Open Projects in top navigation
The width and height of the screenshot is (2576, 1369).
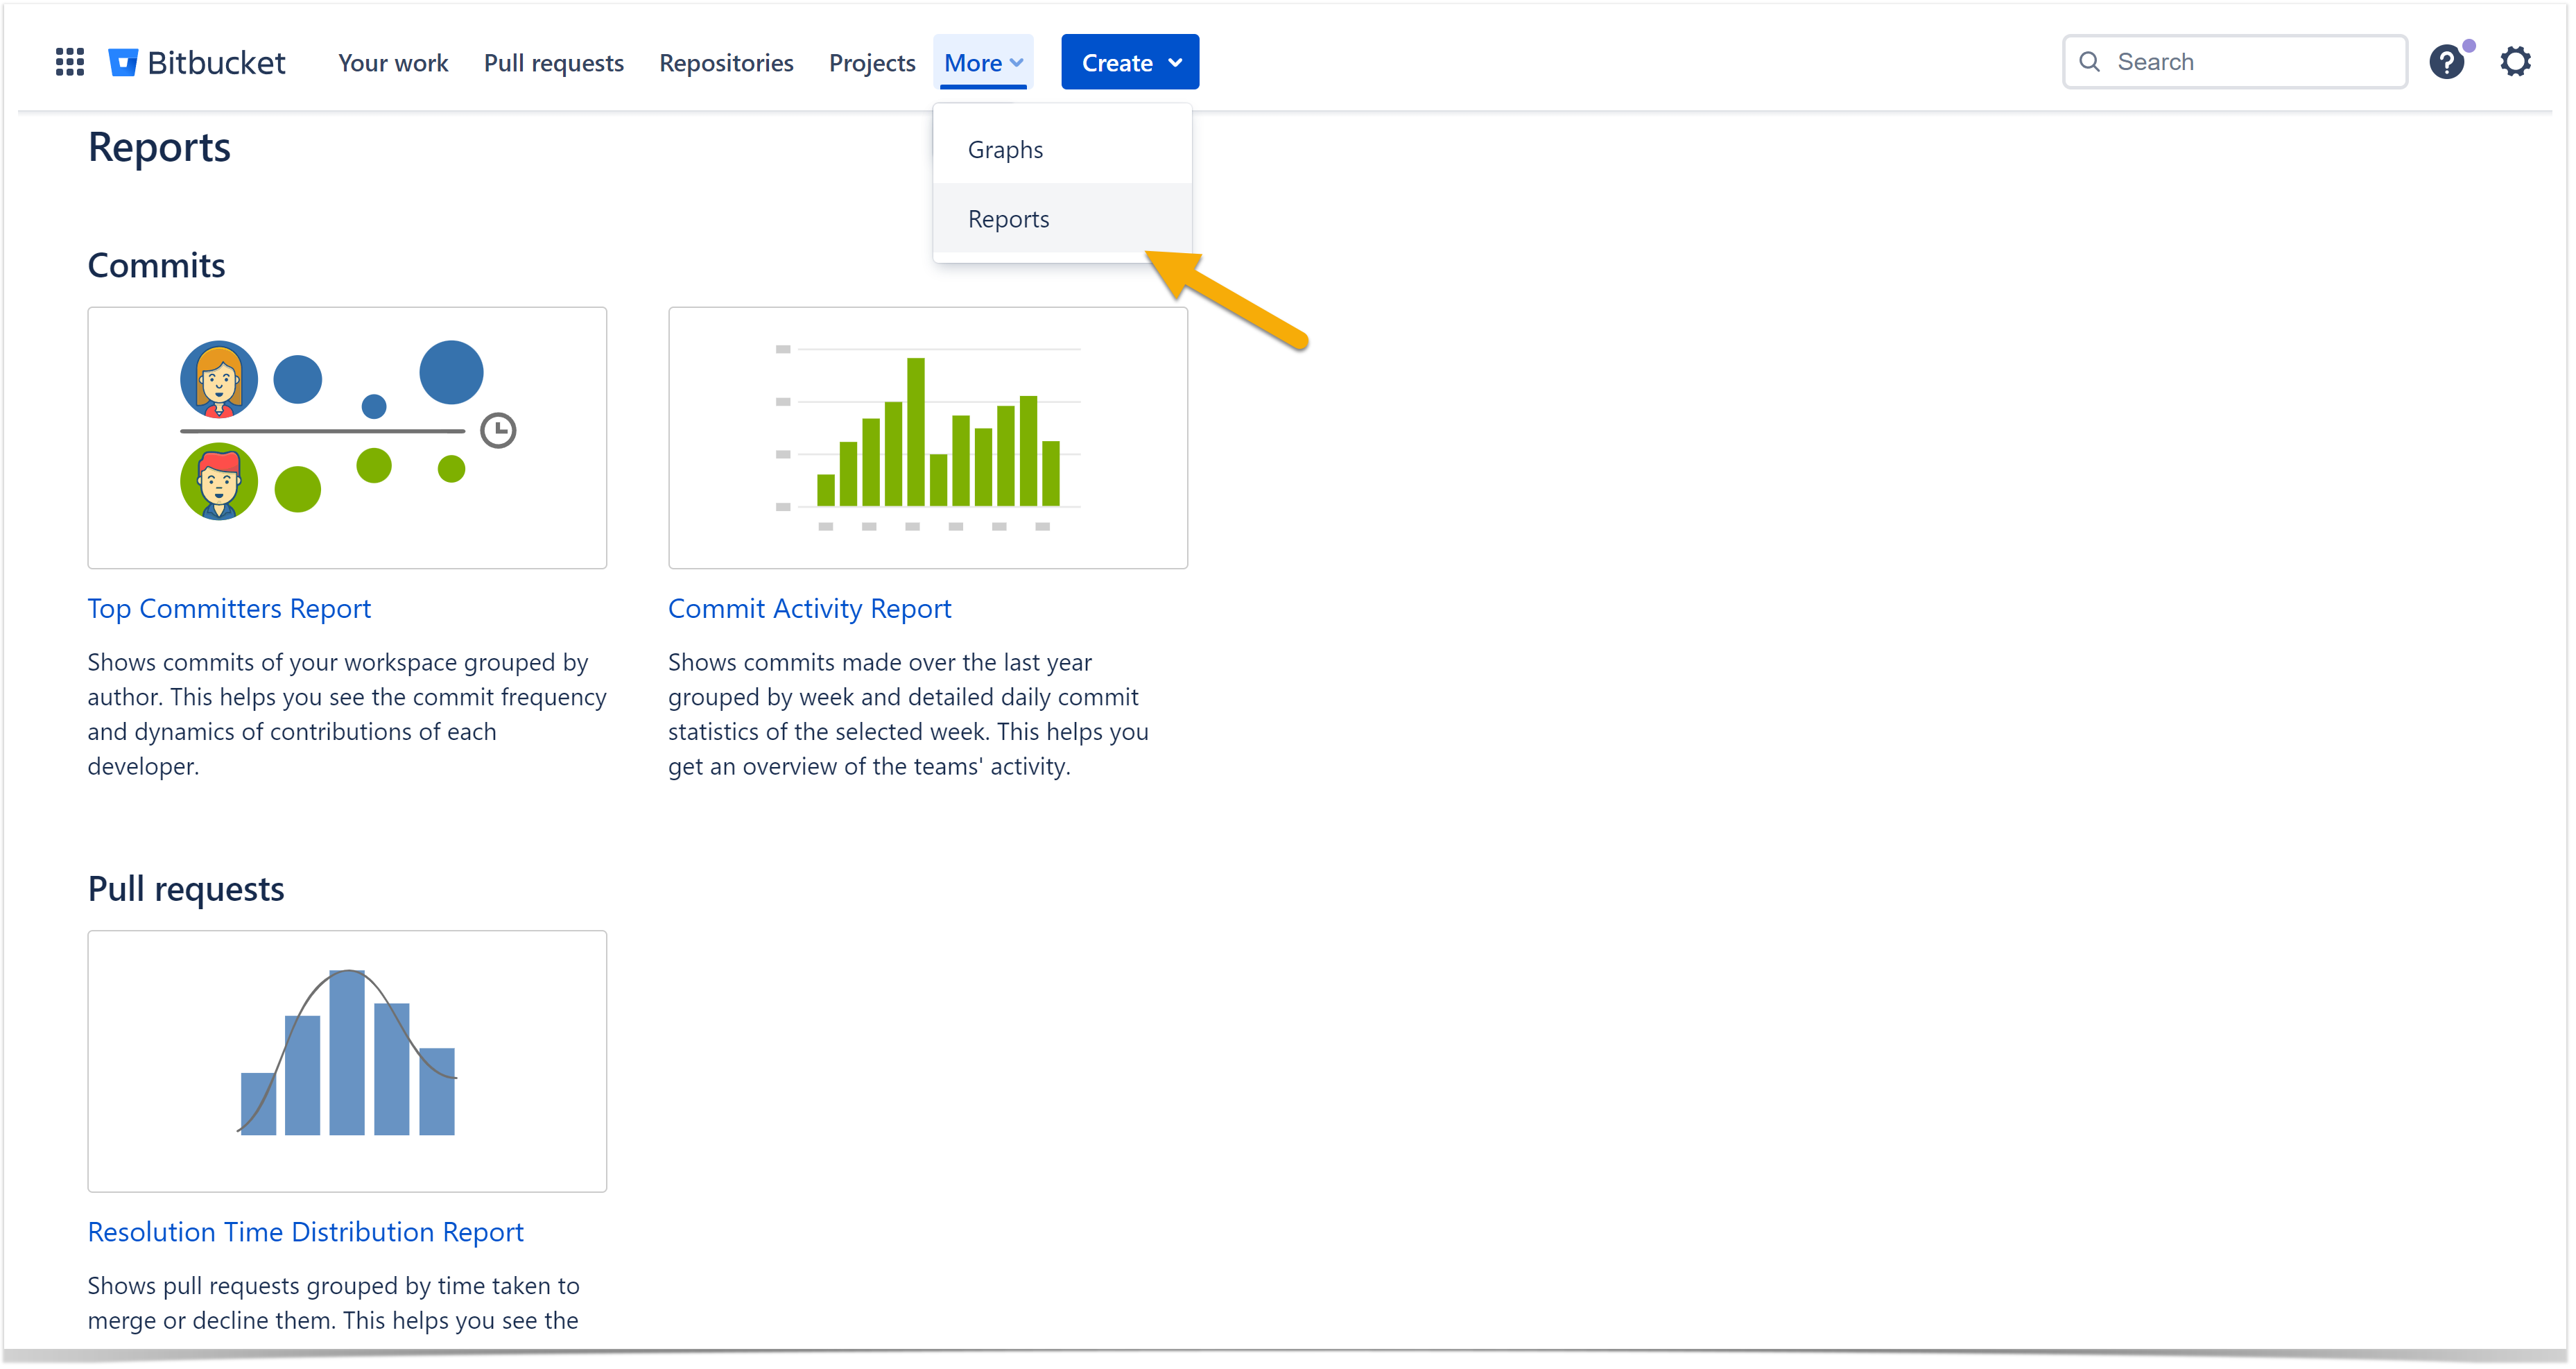point(871,63)
